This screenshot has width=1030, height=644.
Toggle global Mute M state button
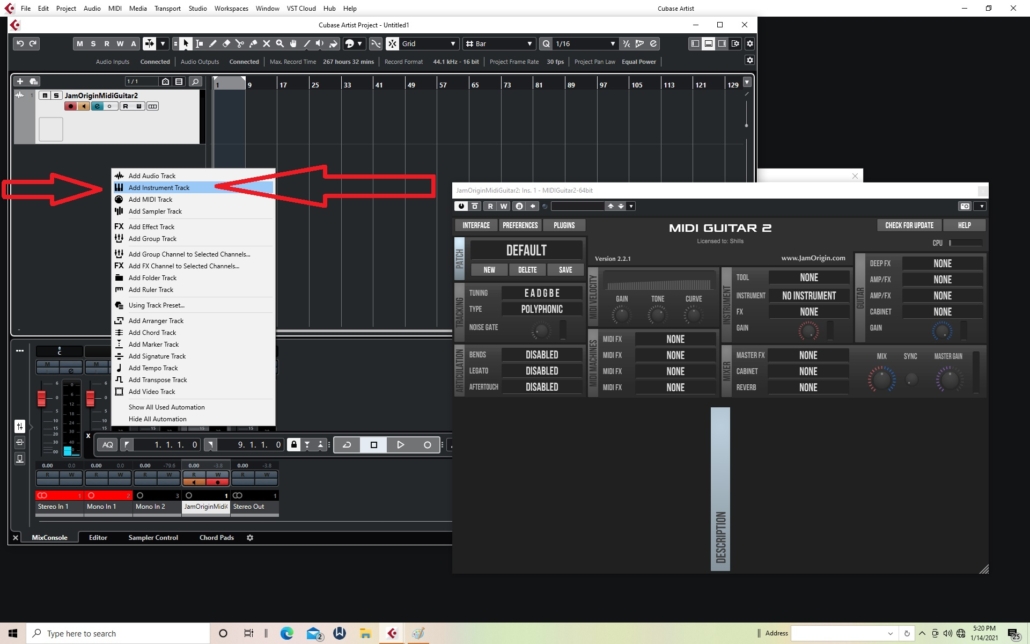point(79,43)
